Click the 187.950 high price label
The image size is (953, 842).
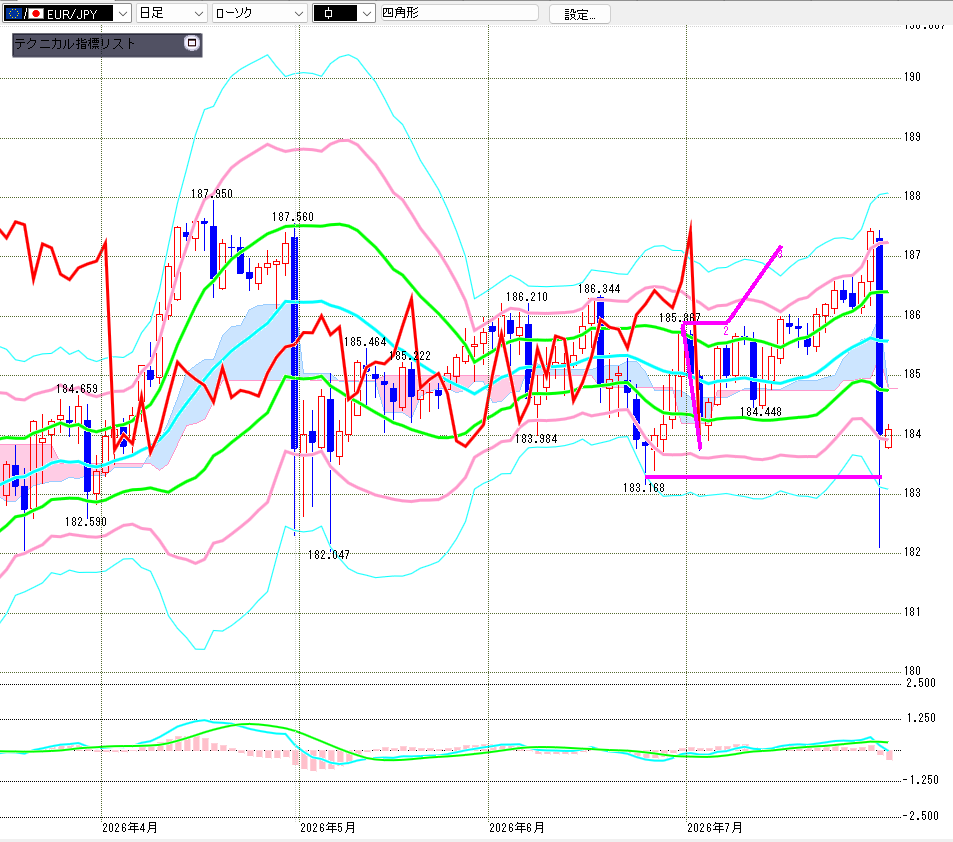[212, 194]
